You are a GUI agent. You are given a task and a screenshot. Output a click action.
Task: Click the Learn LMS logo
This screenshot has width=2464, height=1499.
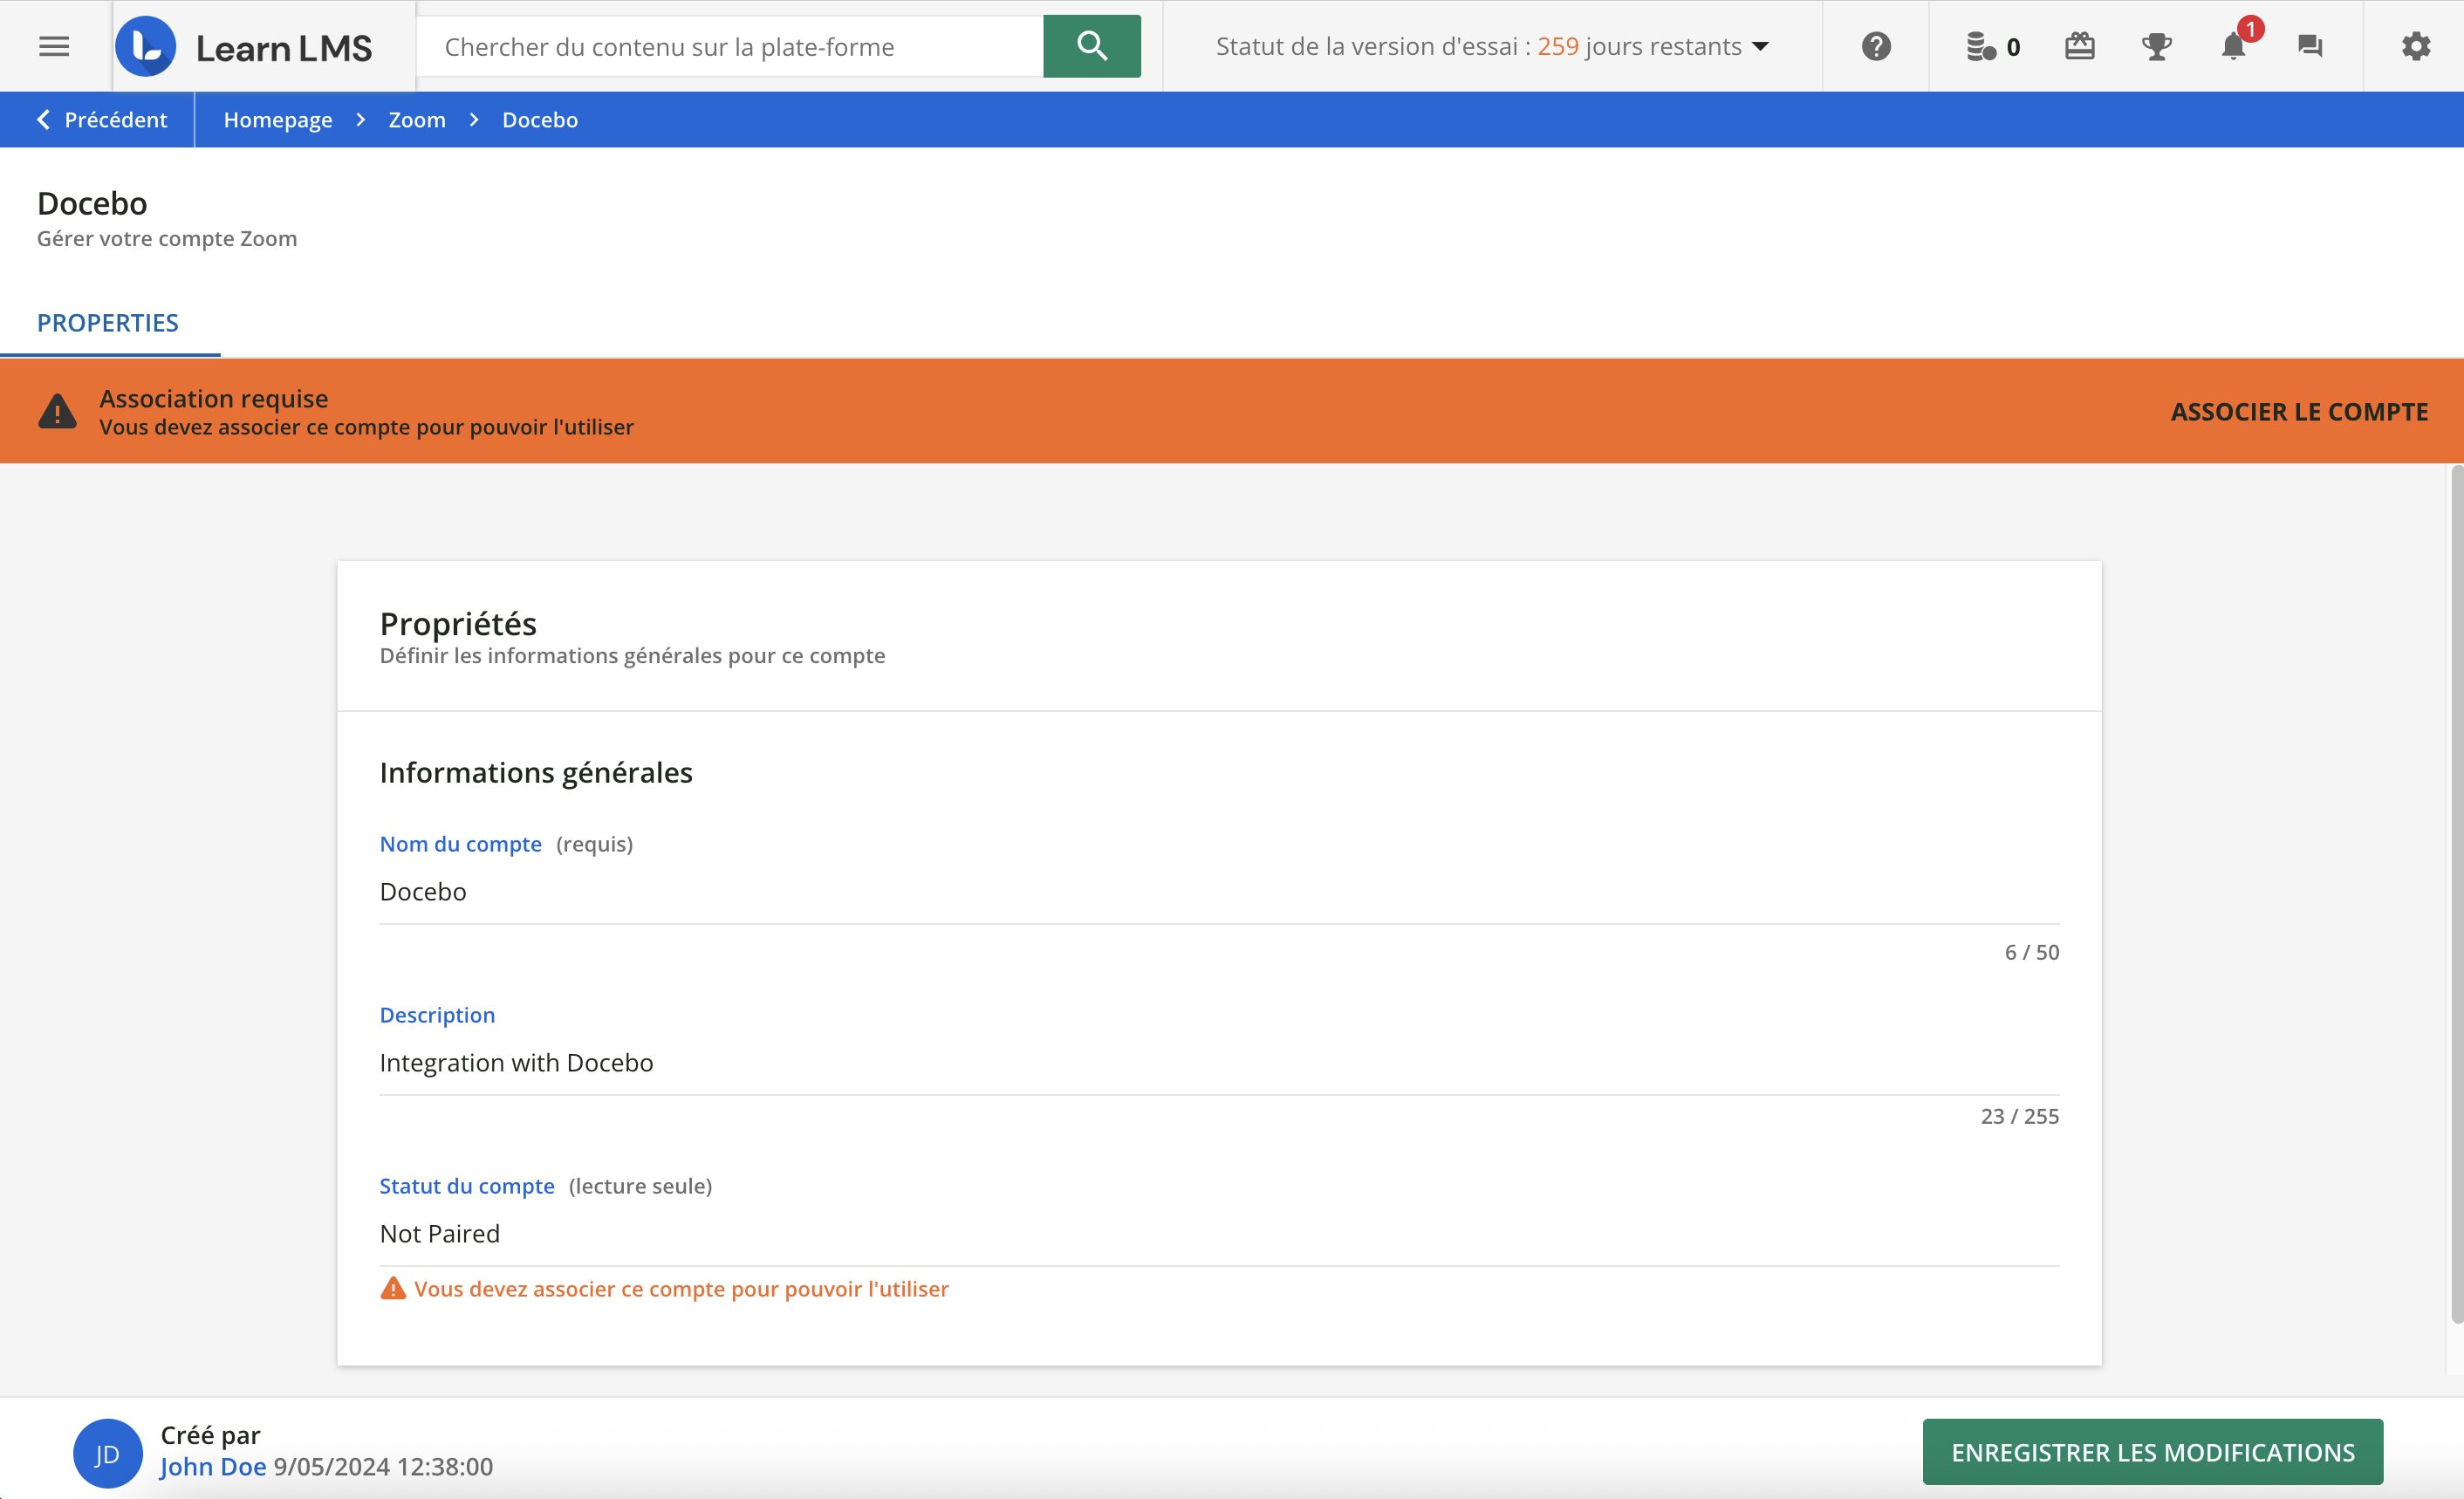point(245,47)
